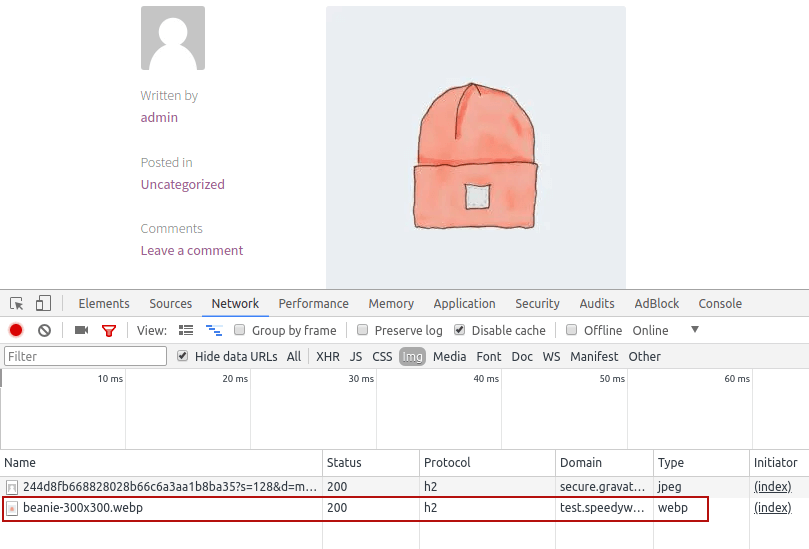The image size is (809, 549).
Task: Sort by the Status column header
Action: click(x=371, y=463)
